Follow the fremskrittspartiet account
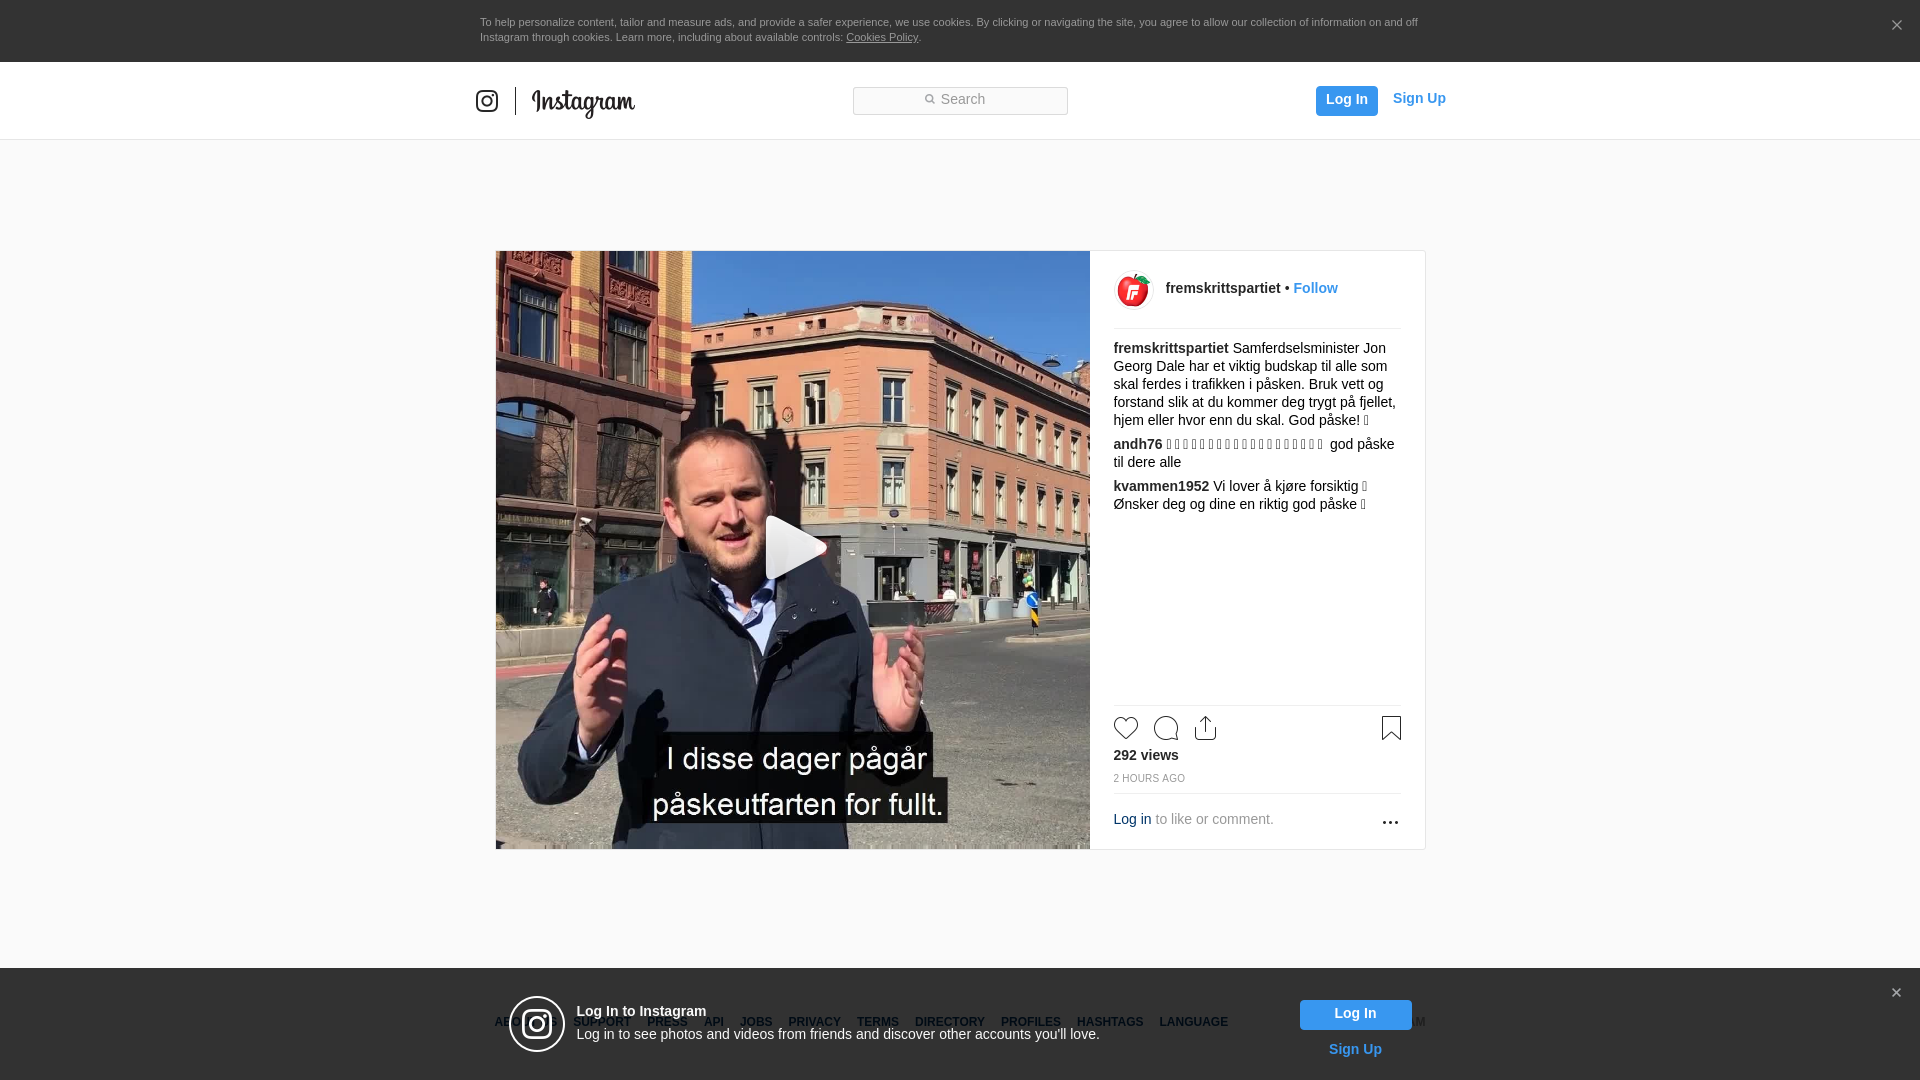 click(1315, 288)
